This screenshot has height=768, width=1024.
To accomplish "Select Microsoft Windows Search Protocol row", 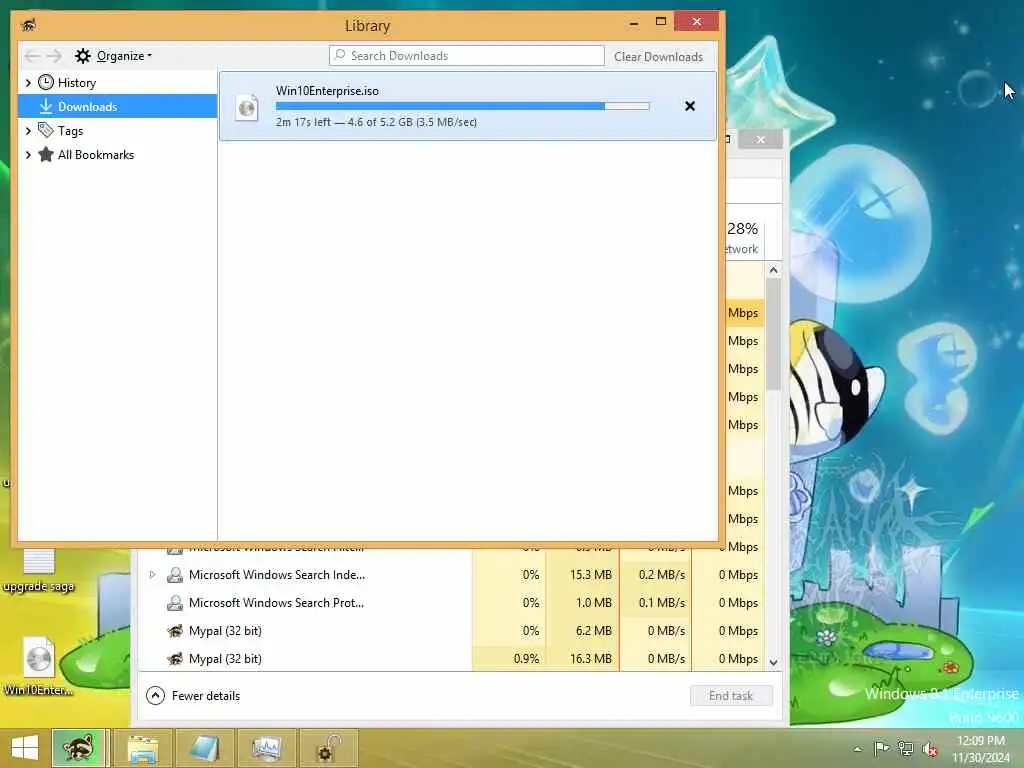I will click(451, 603).
